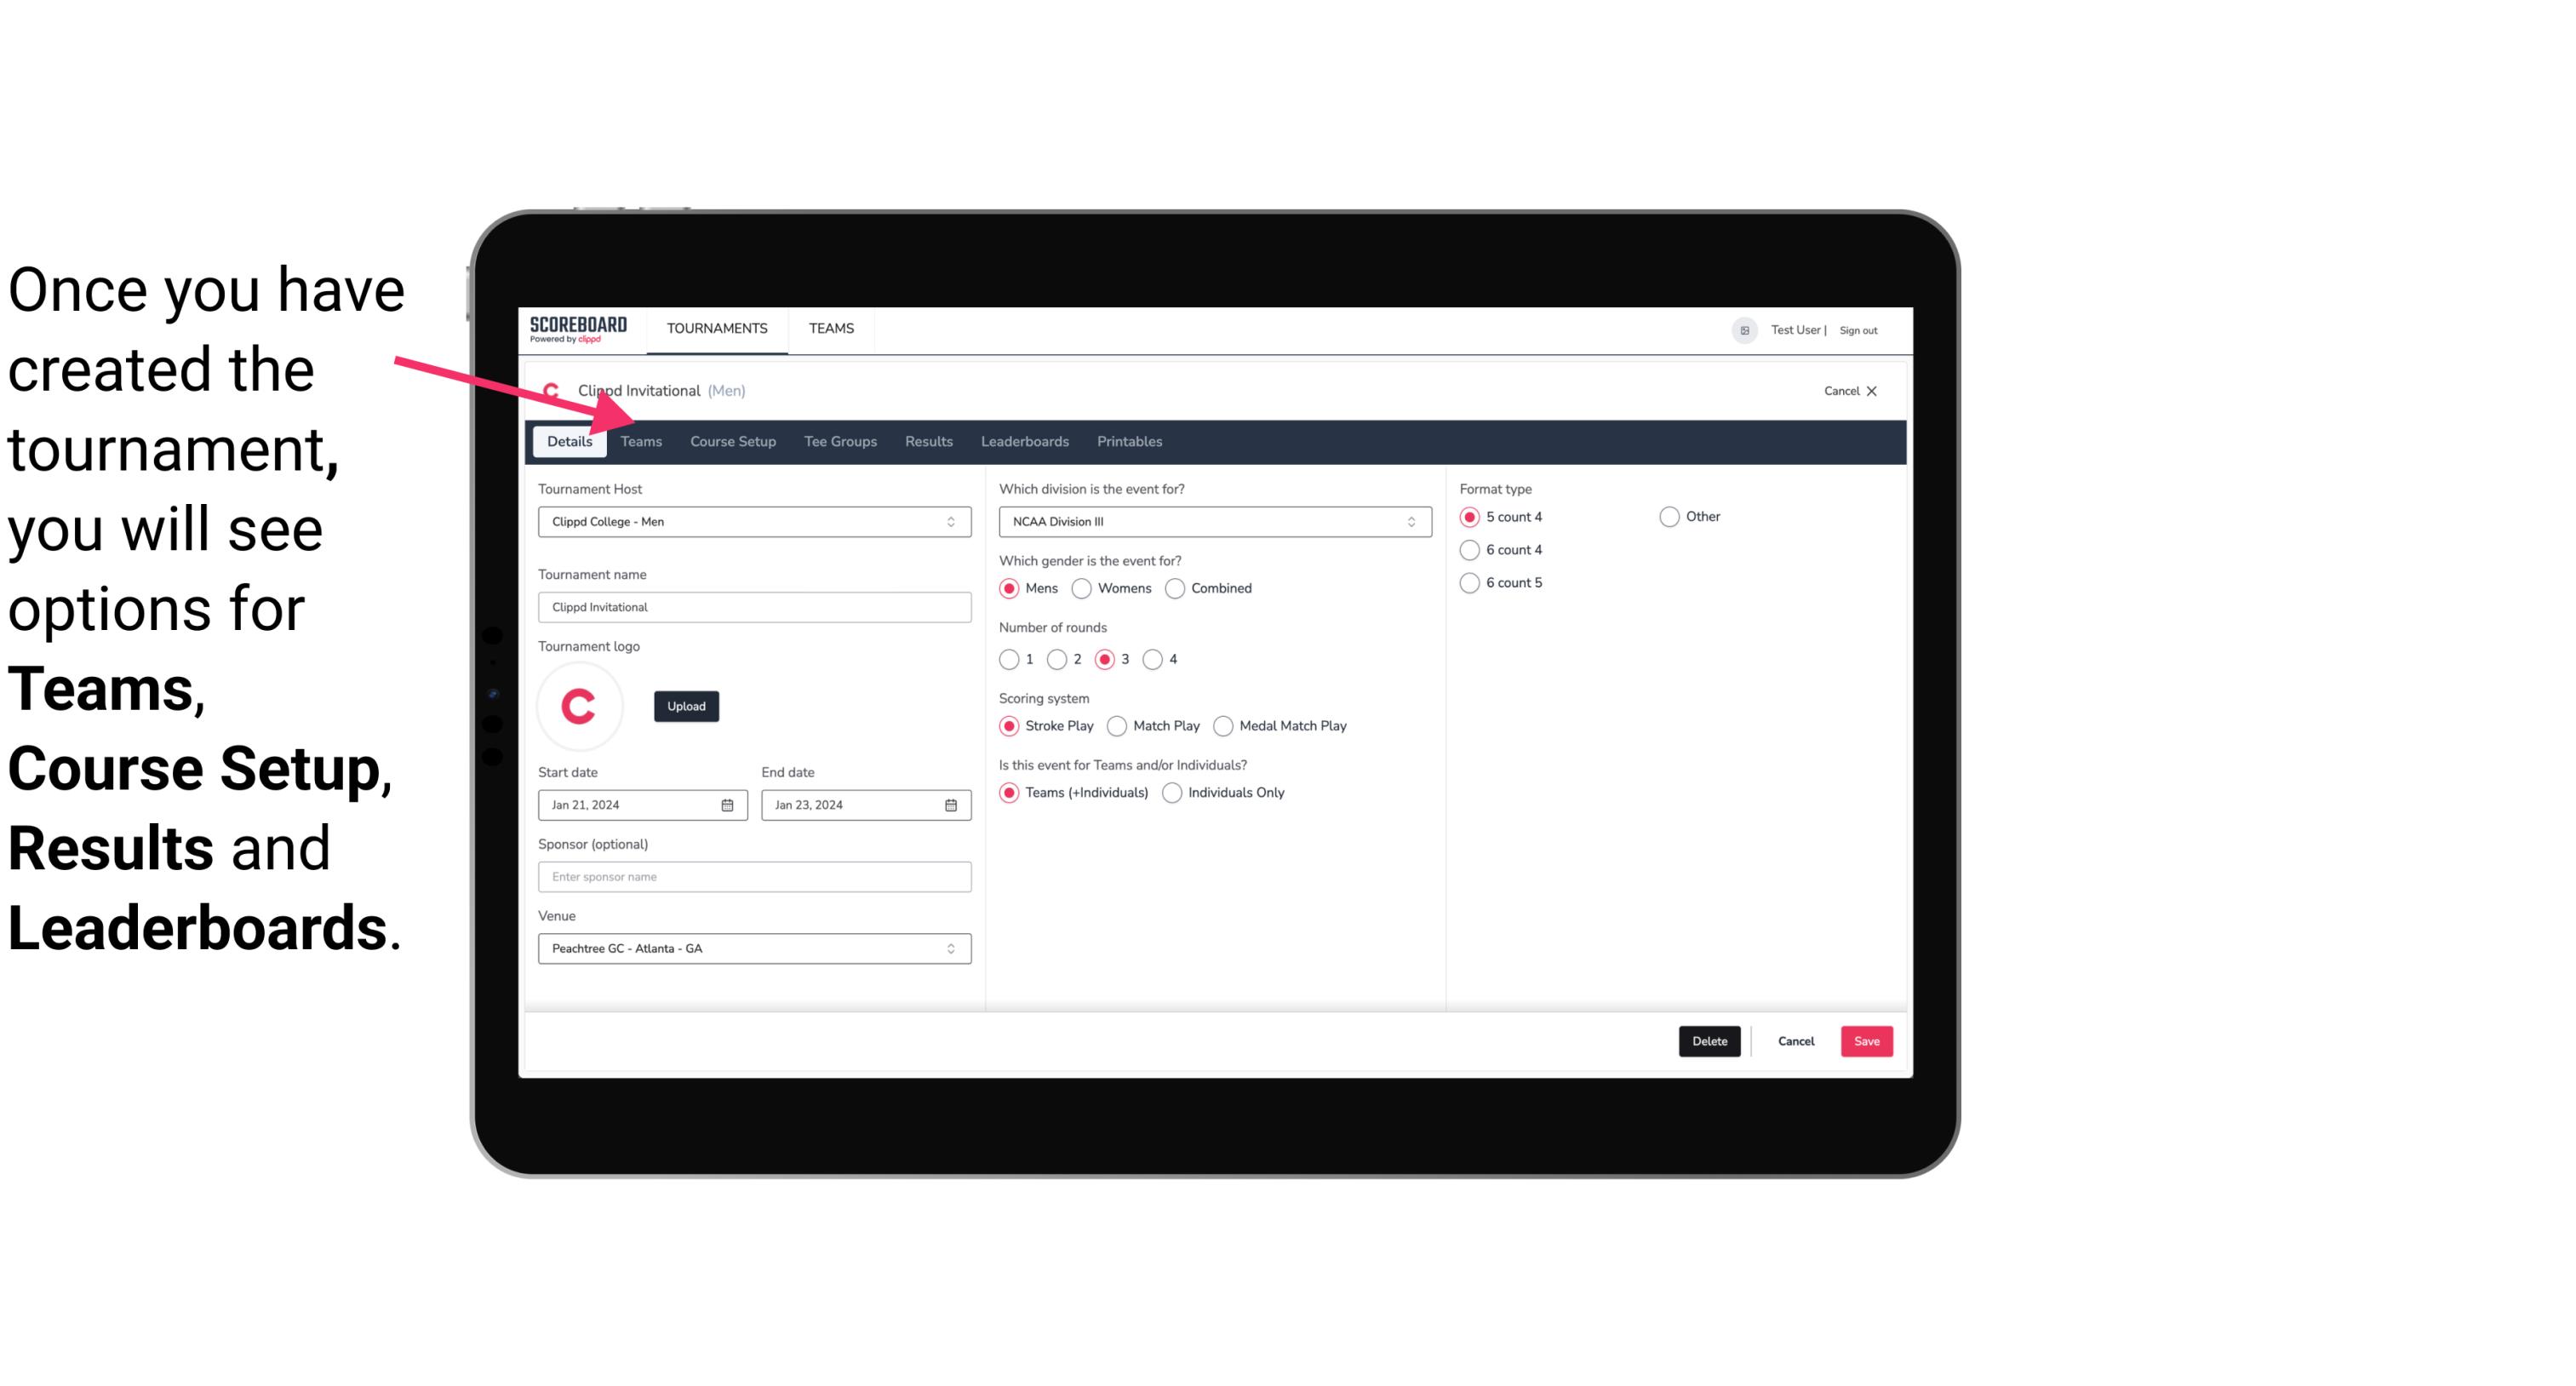Select the Womens gender radio button
The height and width of the screenshot is (1386, 2576).
tap(1082, 587)
